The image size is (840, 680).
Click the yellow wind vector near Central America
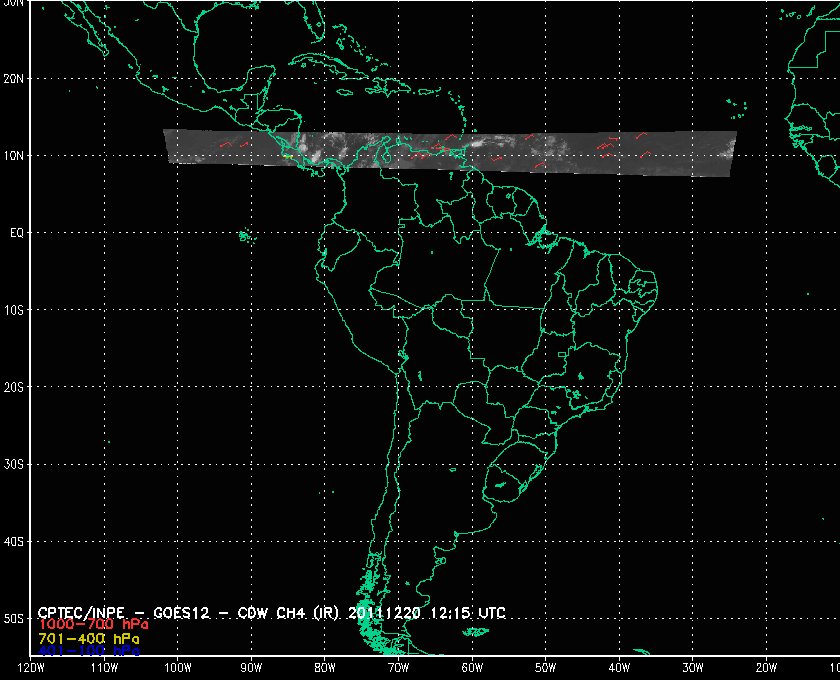pos(288,156)
